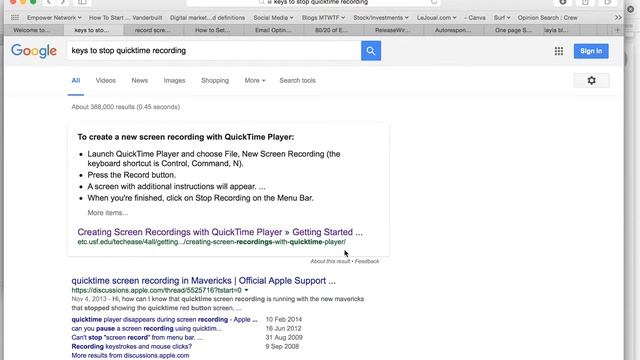This screenshot has height=360, width=640.
Task: Open Creating Screen Recordings with QuickTime Player result
Action: (220, 232)
